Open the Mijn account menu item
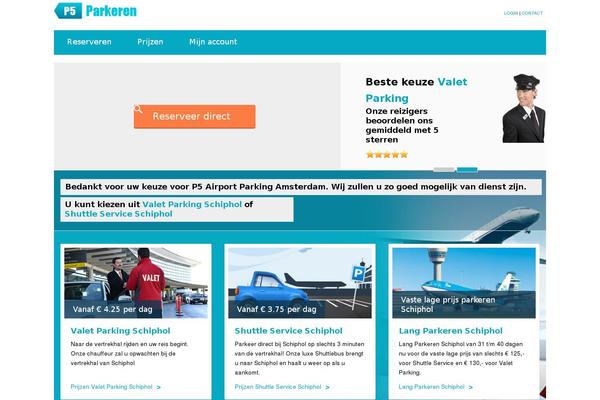 [213, 42]
